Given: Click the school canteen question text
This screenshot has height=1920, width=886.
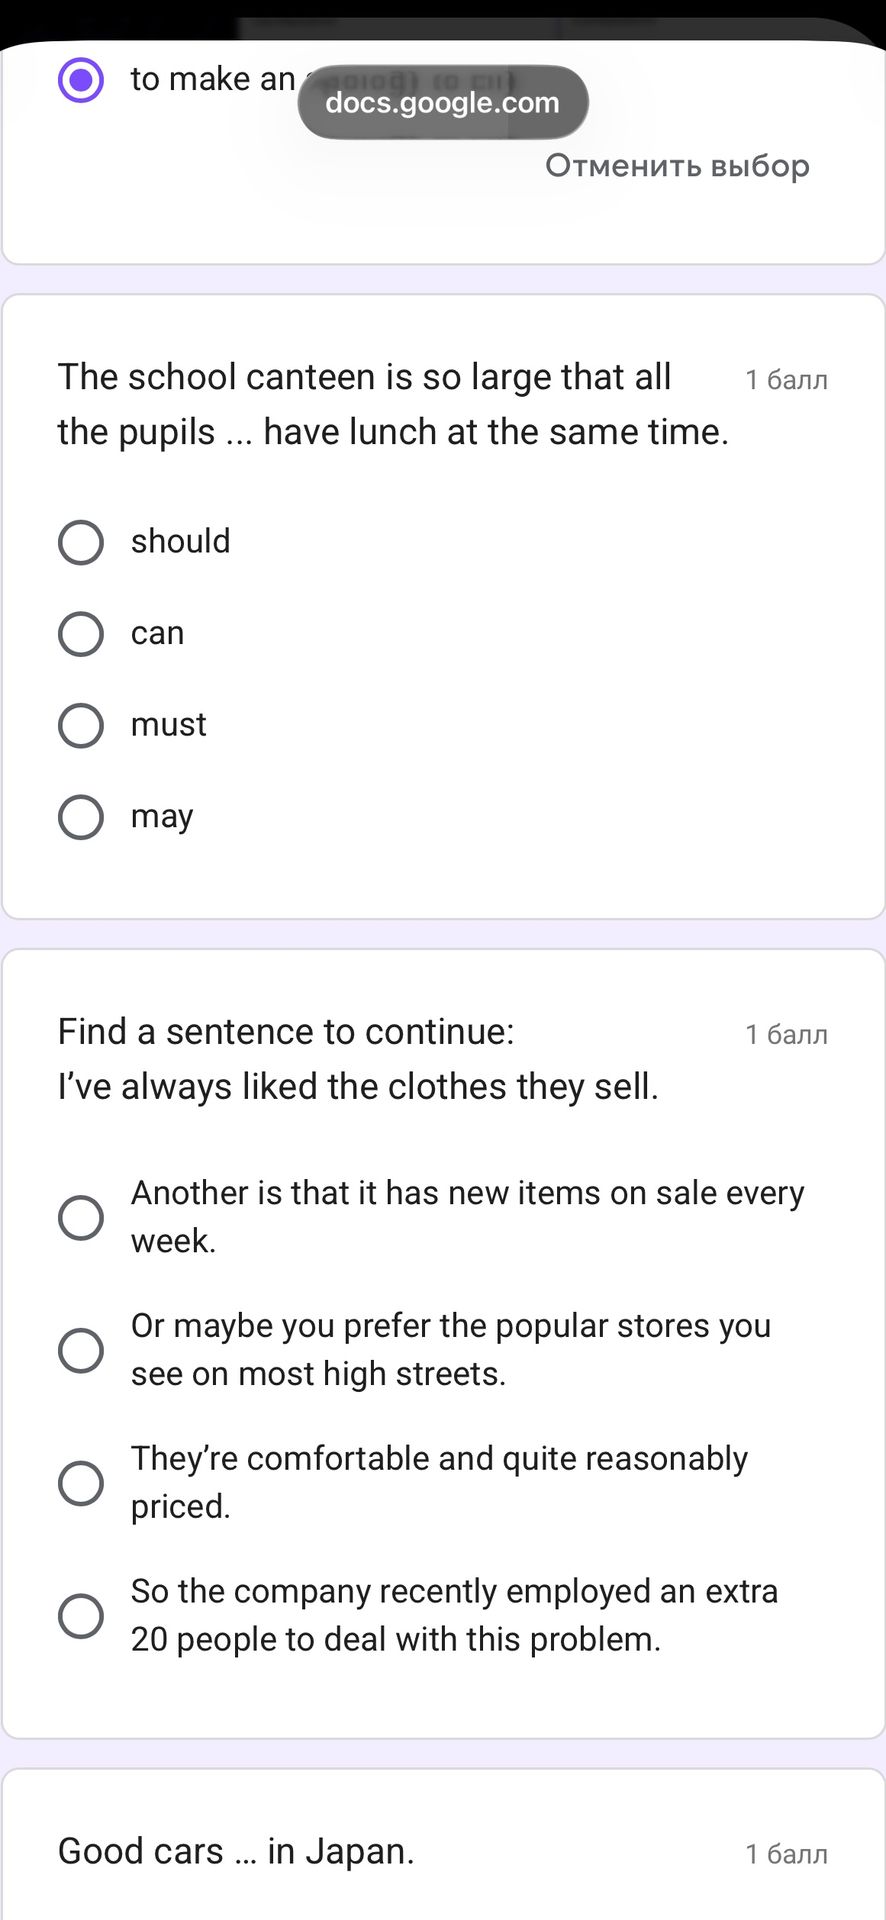Looking at the screenshot, I should (x=394, y=404).
